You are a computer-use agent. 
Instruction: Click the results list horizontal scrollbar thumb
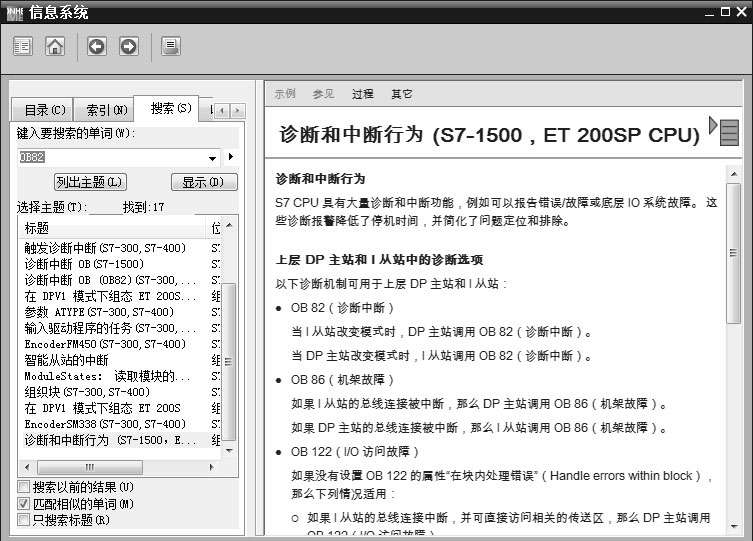[90, 467]
